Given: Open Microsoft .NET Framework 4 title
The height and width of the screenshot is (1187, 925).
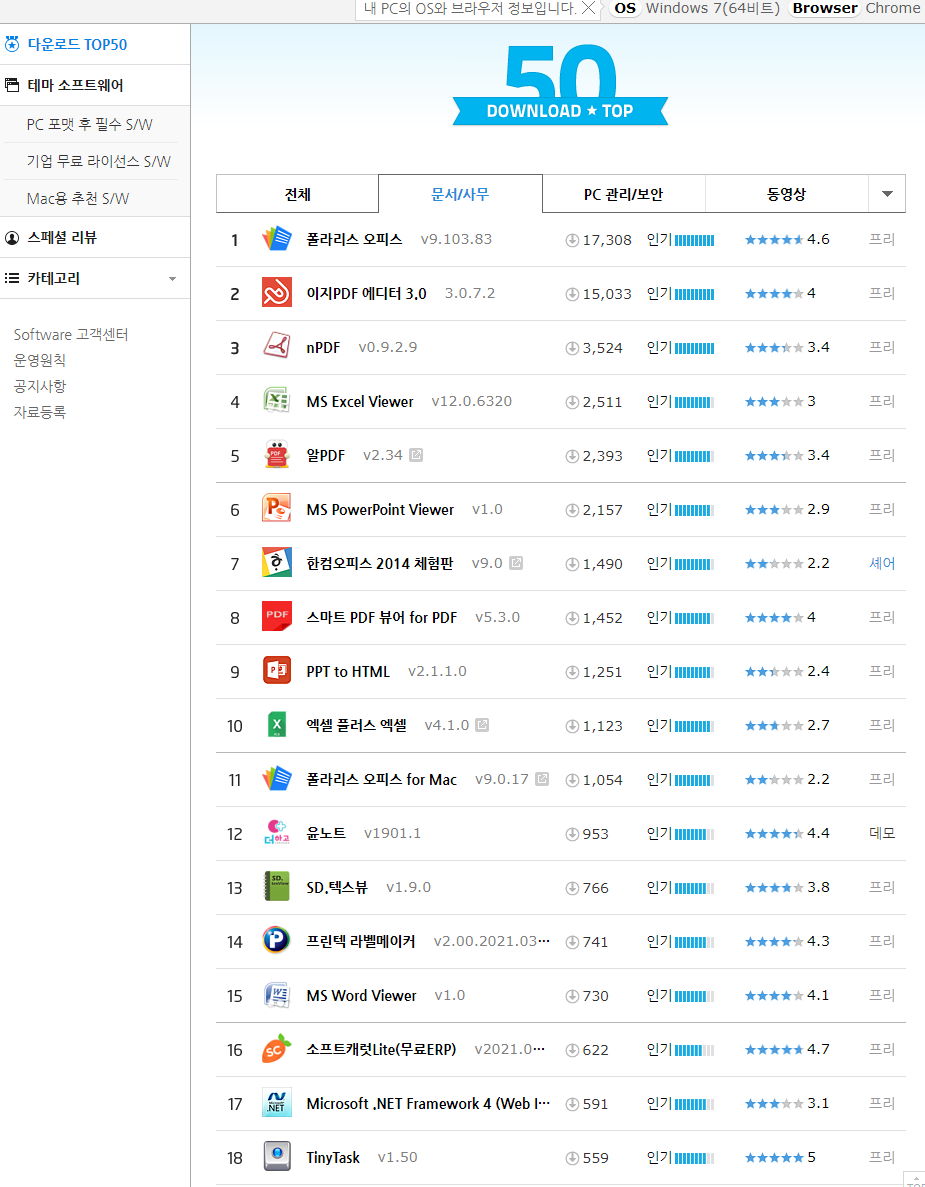Looking at the screenshot, I should point(428,1103).
